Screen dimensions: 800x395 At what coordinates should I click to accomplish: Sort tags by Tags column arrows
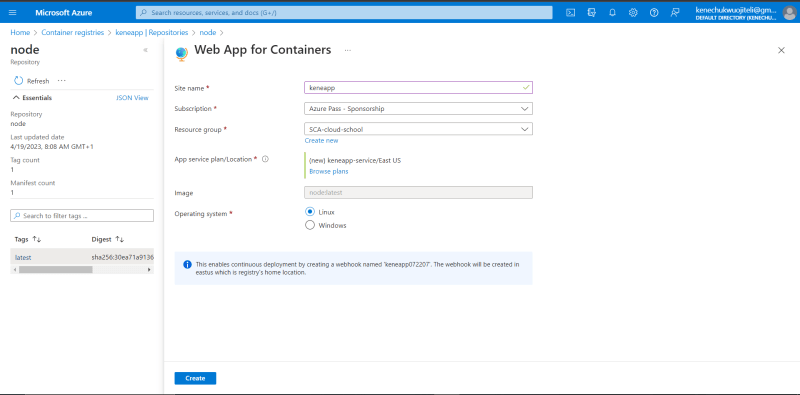pos(37,239)
